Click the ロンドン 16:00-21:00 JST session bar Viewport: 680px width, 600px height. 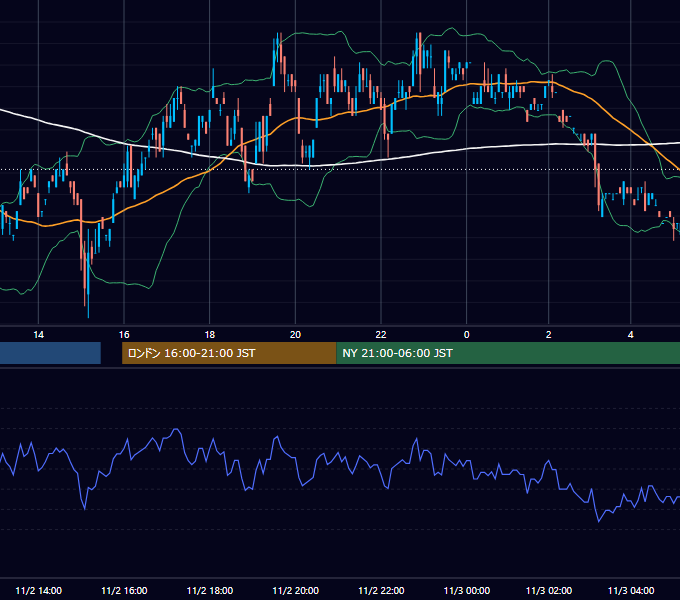click(229, 353)
